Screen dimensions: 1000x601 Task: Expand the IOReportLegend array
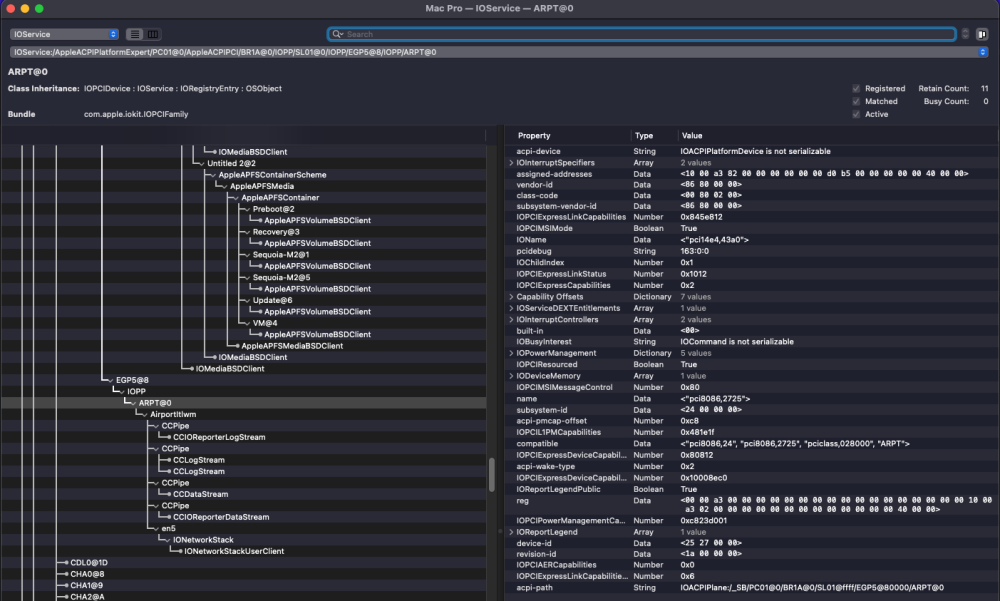(511, 532)
